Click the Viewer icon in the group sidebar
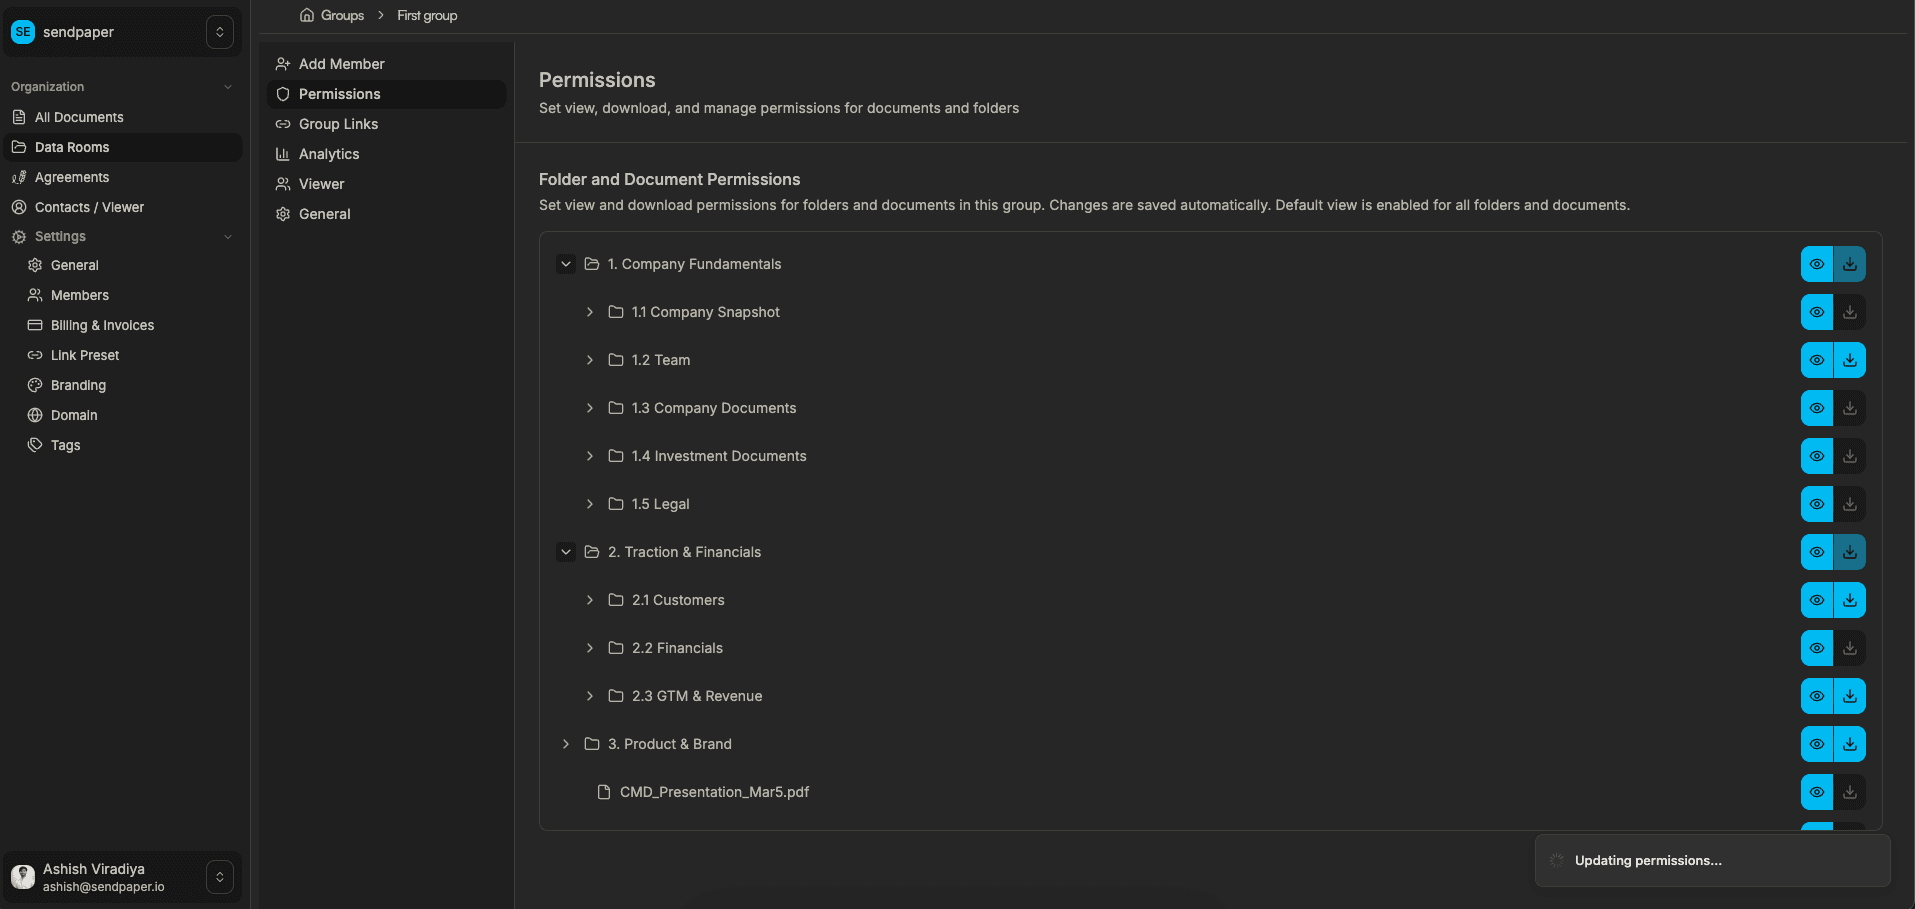The width and height of the screenshot is (1915, 909). pos(283,184)
